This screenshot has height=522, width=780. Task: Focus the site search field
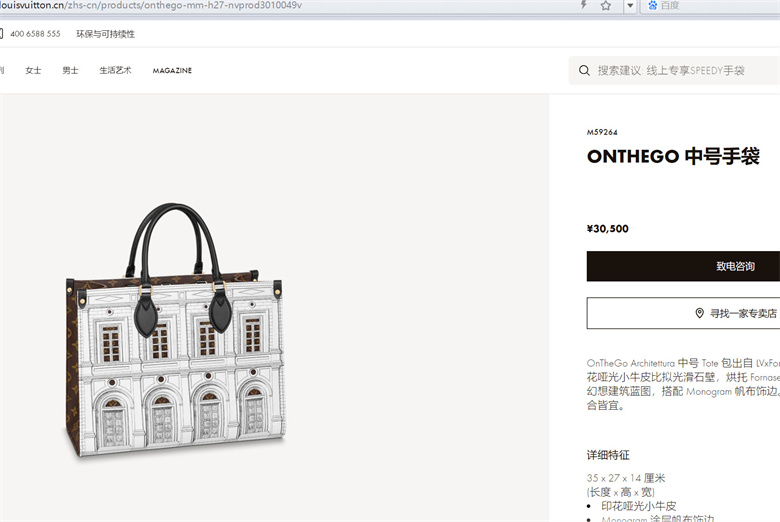coord(674,71)
